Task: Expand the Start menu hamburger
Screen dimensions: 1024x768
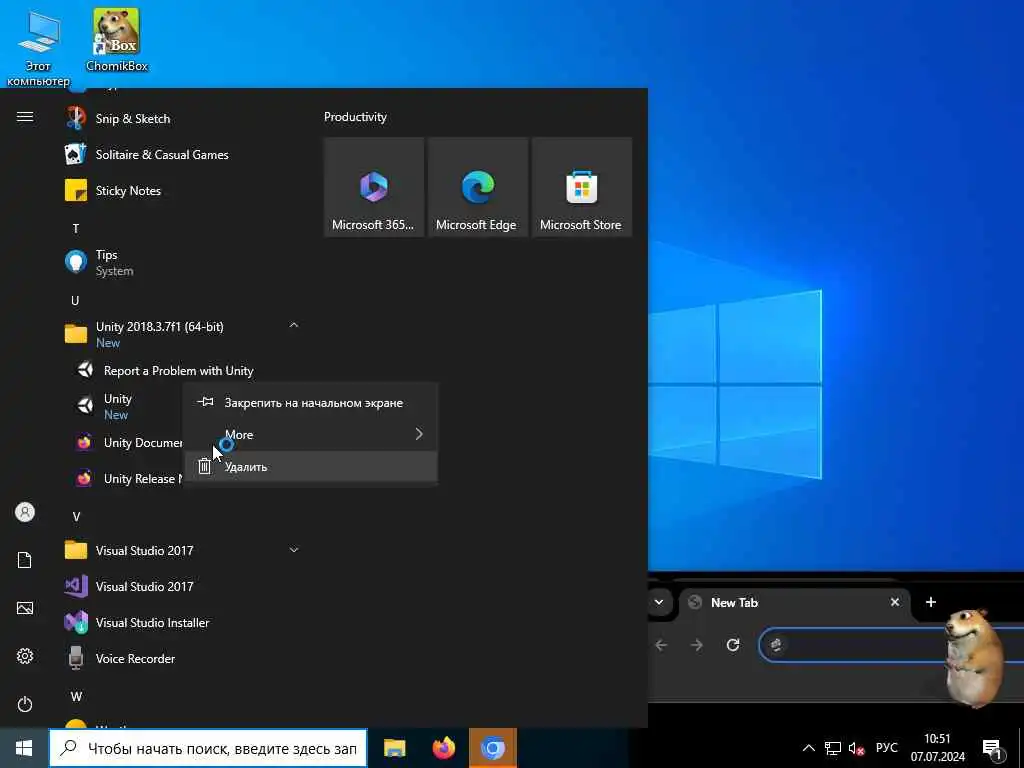Action: (x=25, y=117)
